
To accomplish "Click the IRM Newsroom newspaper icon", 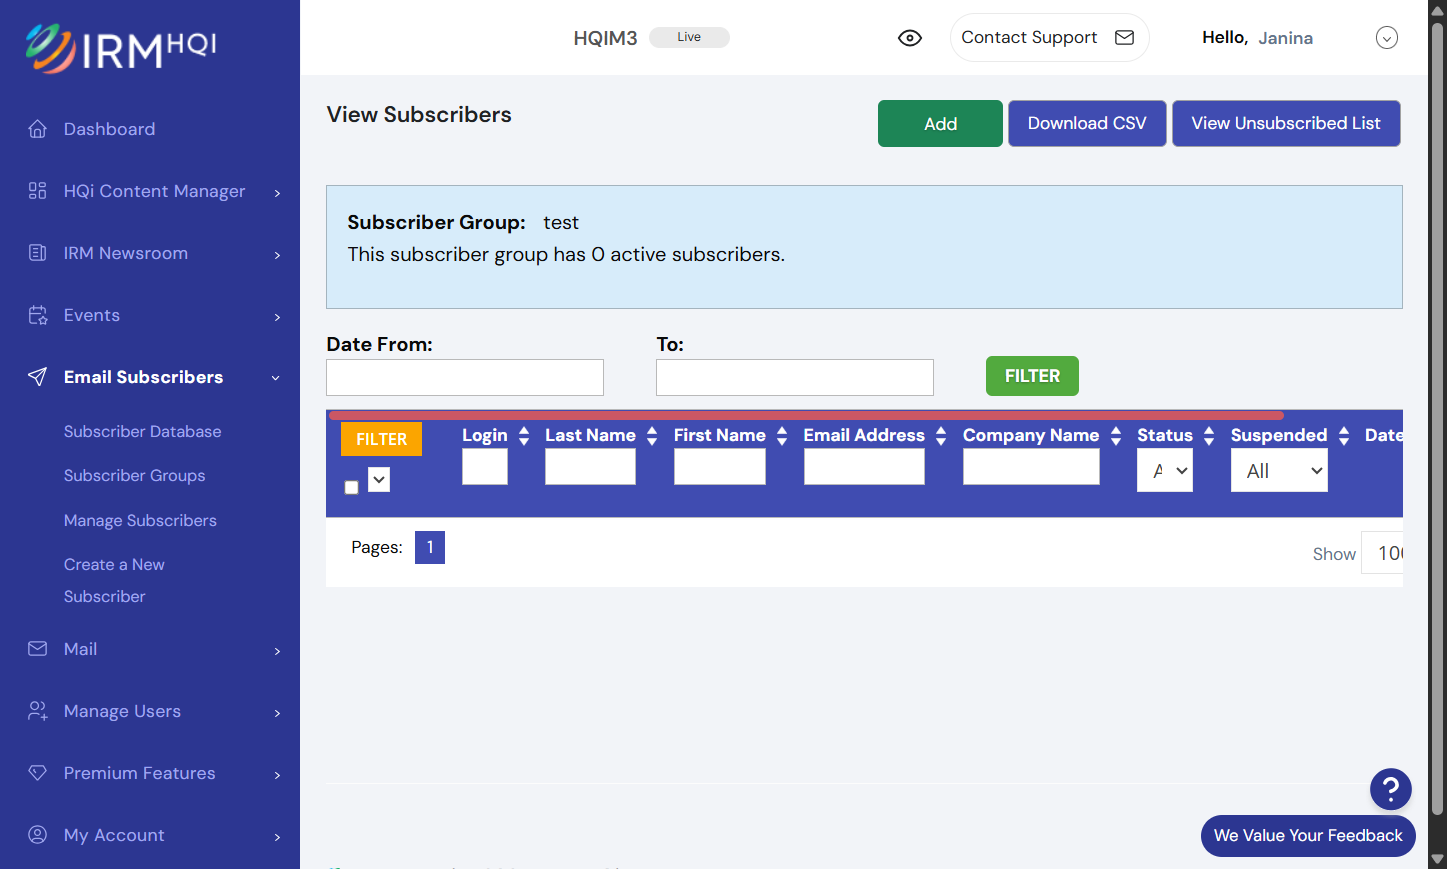I will pos(38,253).
